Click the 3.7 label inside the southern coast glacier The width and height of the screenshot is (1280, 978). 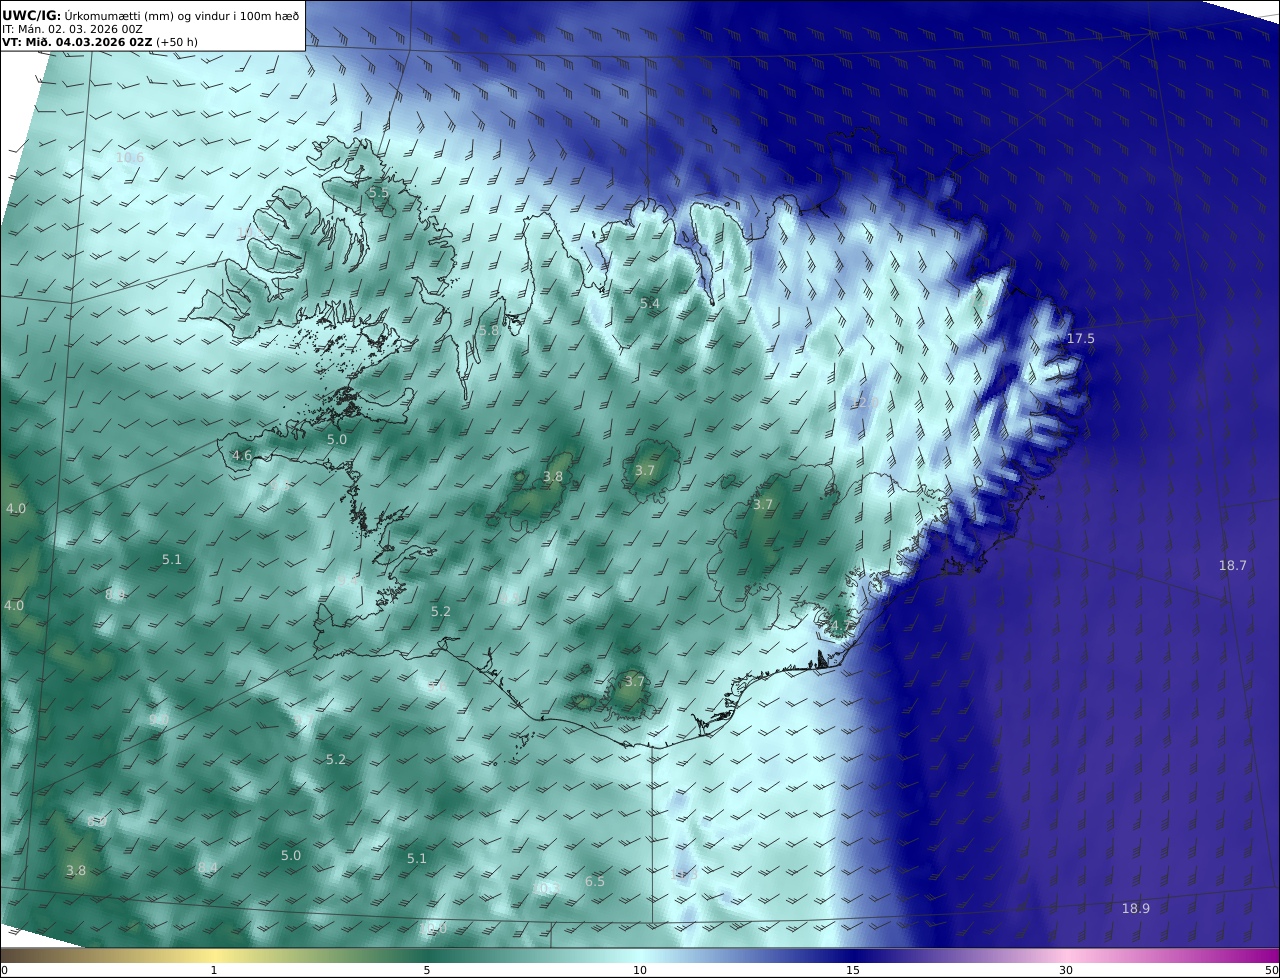[x=635, y=682]
